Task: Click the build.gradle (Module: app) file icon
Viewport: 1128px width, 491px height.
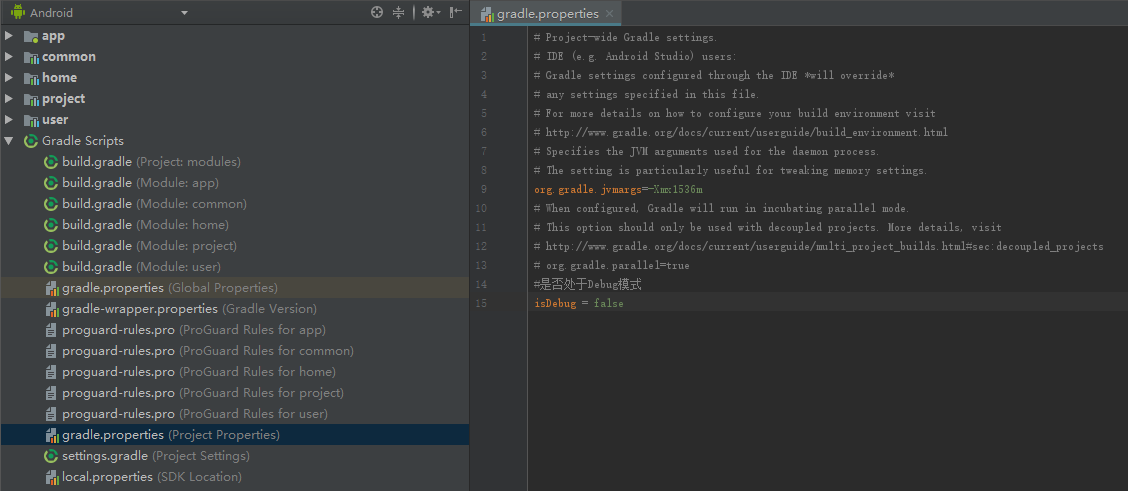Action: [51, 183]
